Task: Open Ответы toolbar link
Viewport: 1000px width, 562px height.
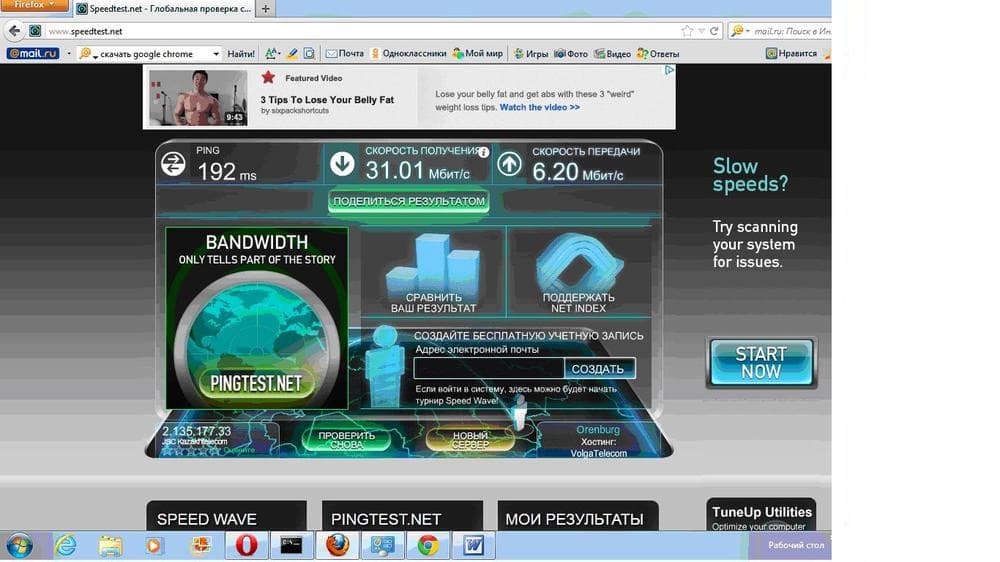Action: click(658, 54)
